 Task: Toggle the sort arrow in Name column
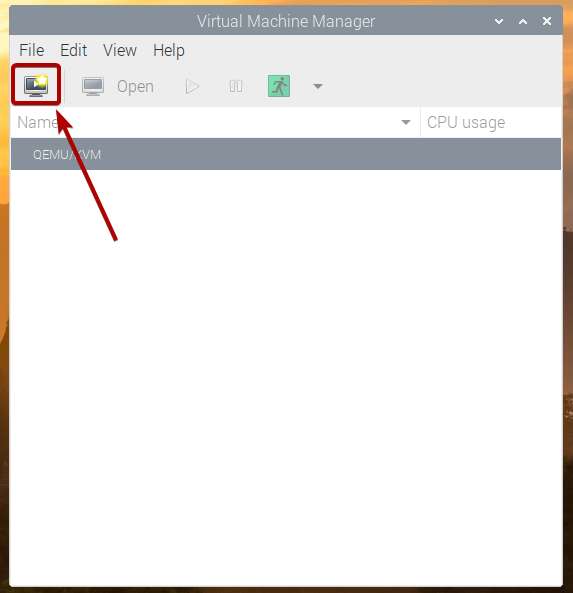(x=406, y=123)
